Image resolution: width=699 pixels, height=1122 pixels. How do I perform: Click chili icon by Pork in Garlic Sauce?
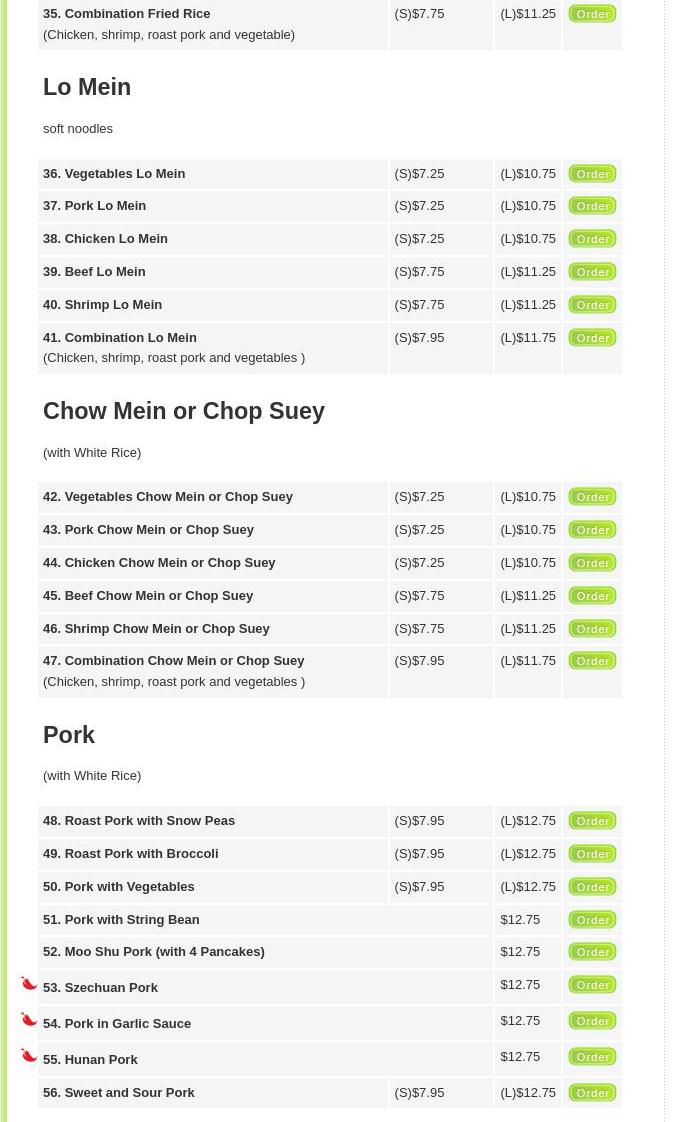tap(29, 1019)
